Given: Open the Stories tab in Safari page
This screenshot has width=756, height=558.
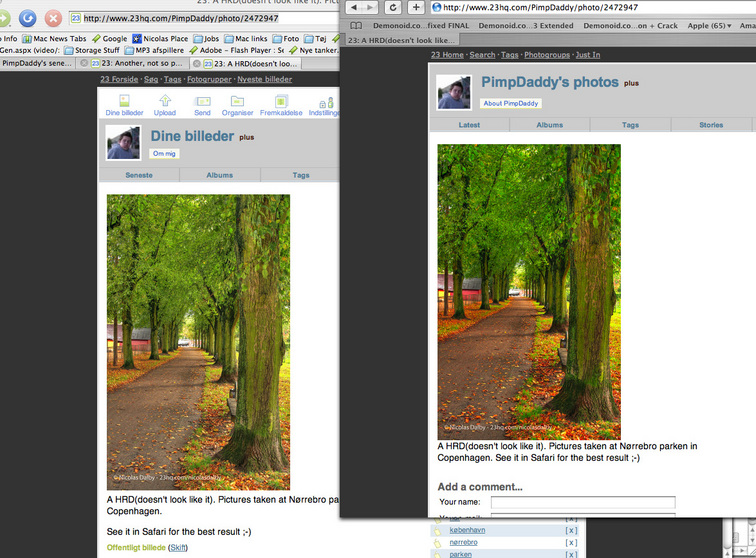Looking at the screenshot, I should coord(711,125).
